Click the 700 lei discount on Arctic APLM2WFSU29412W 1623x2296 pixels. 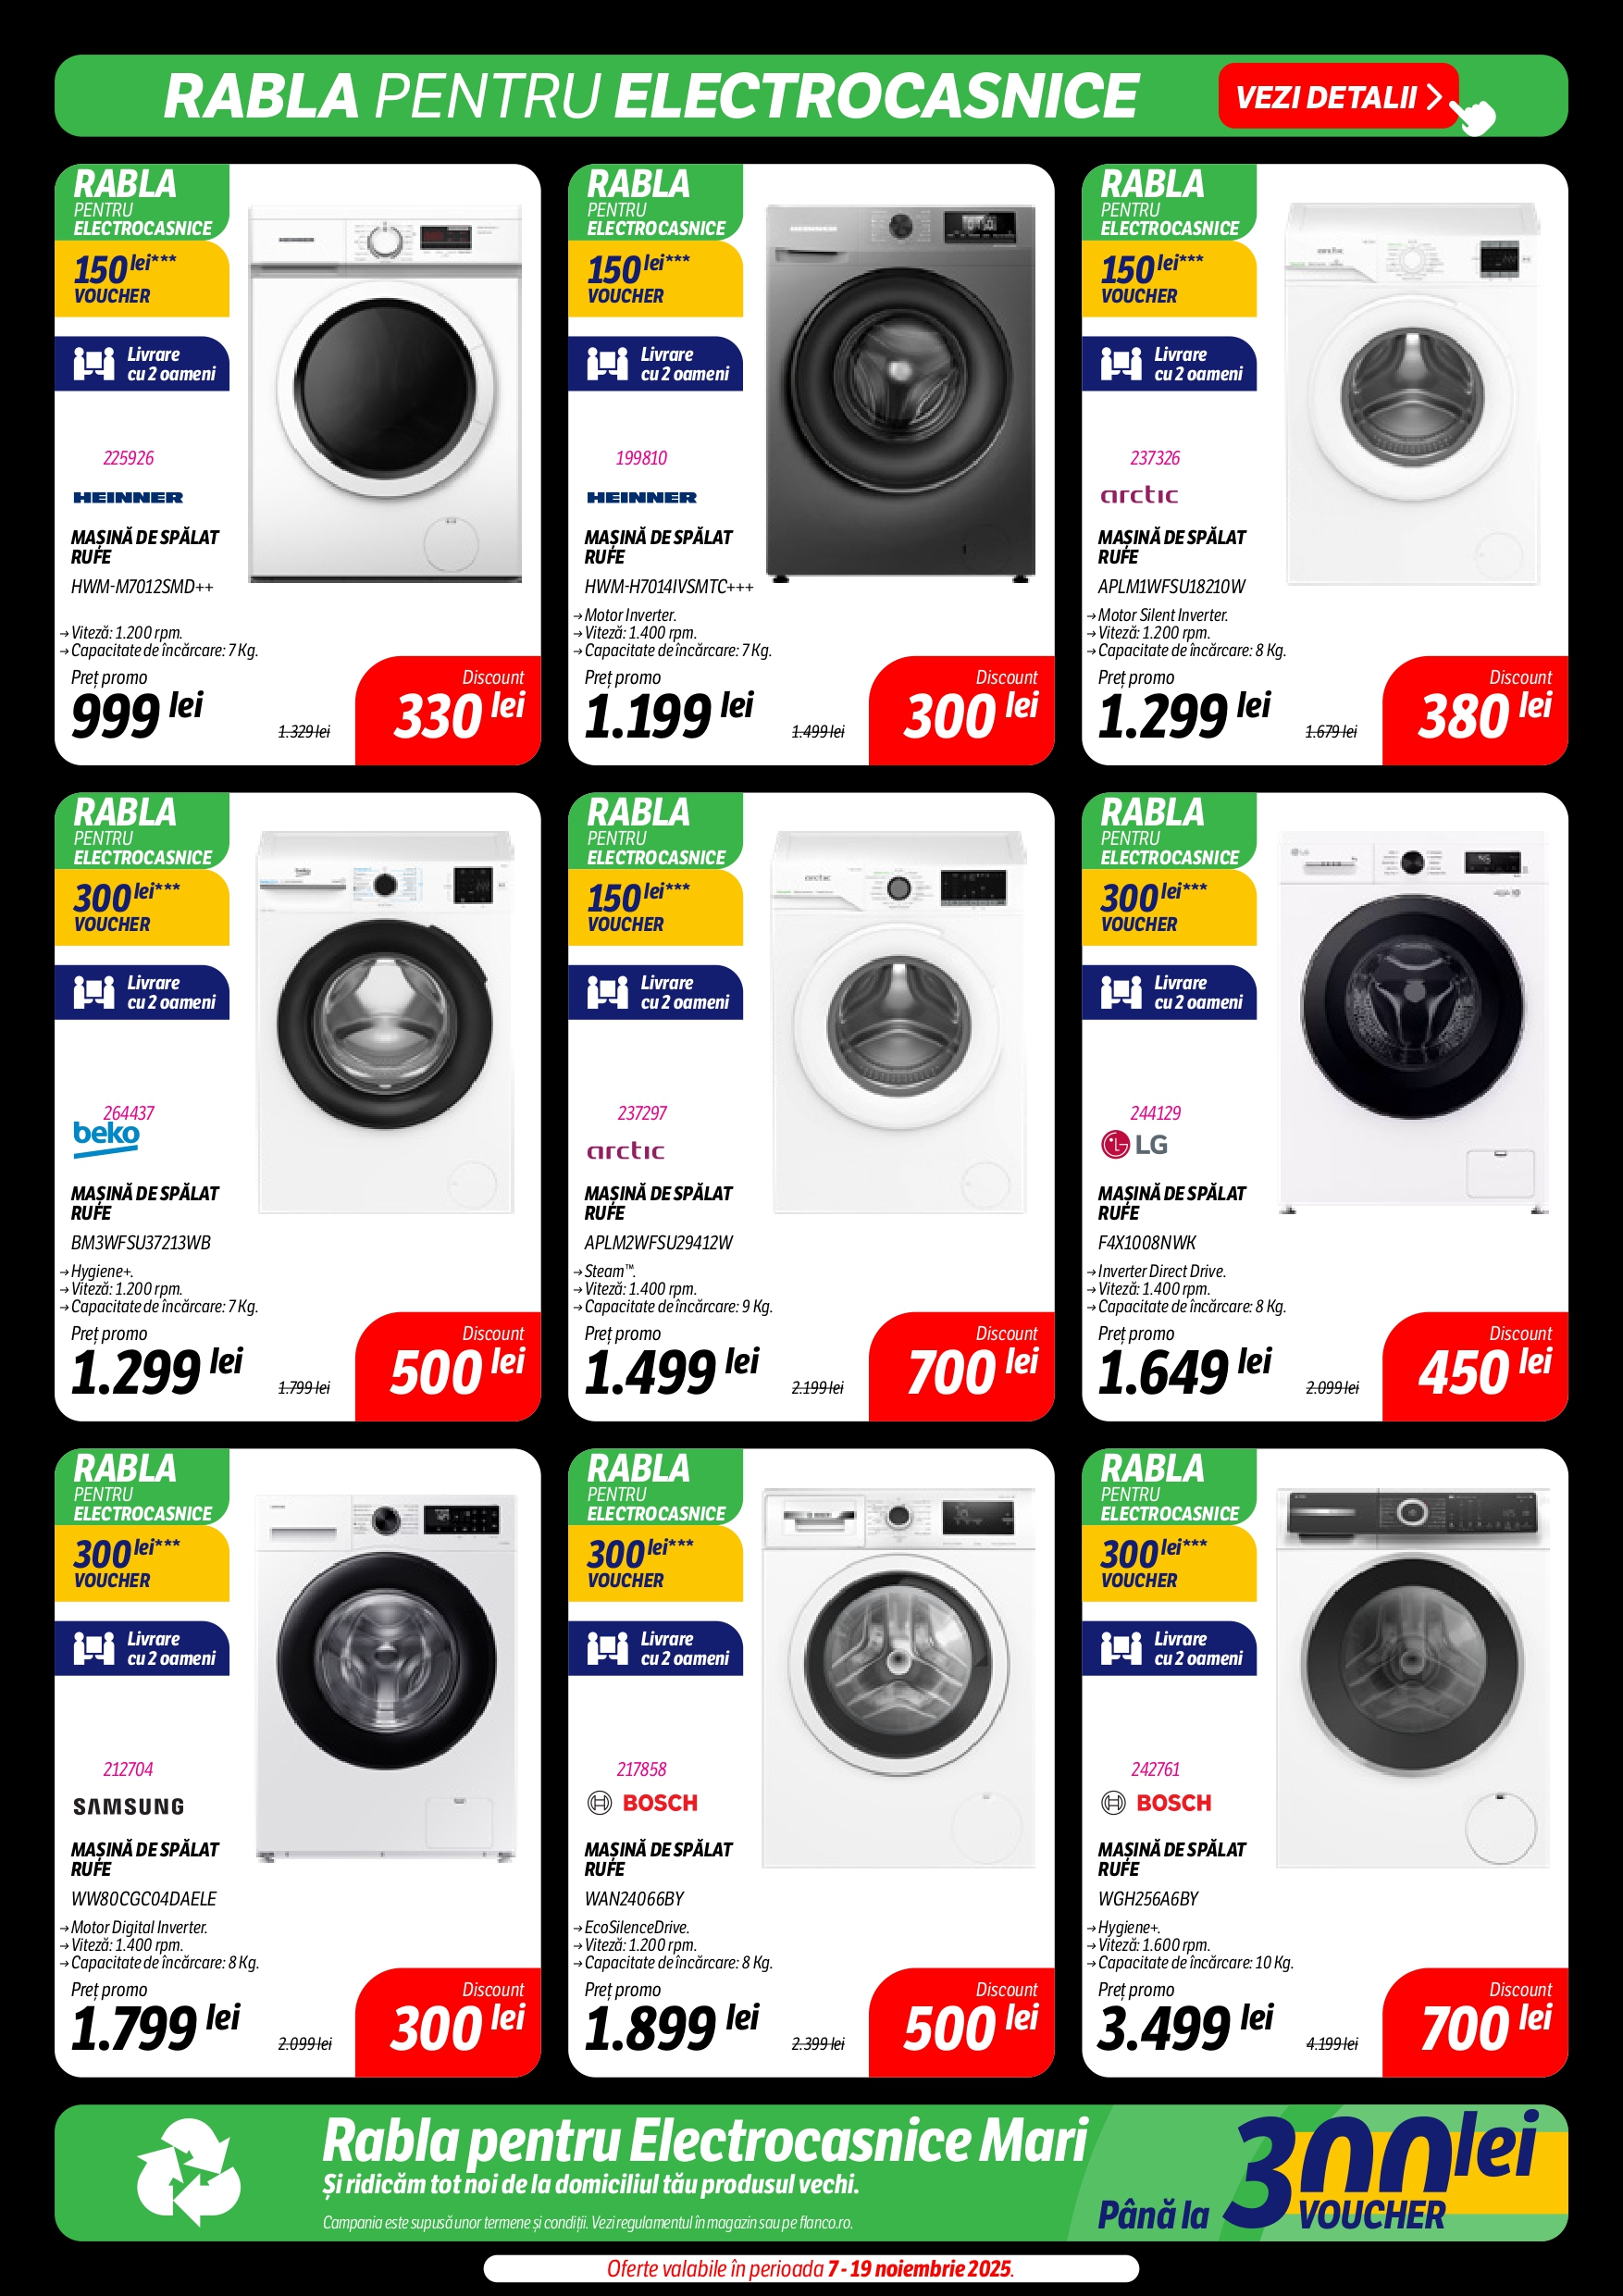click(x=962, y=1367)
